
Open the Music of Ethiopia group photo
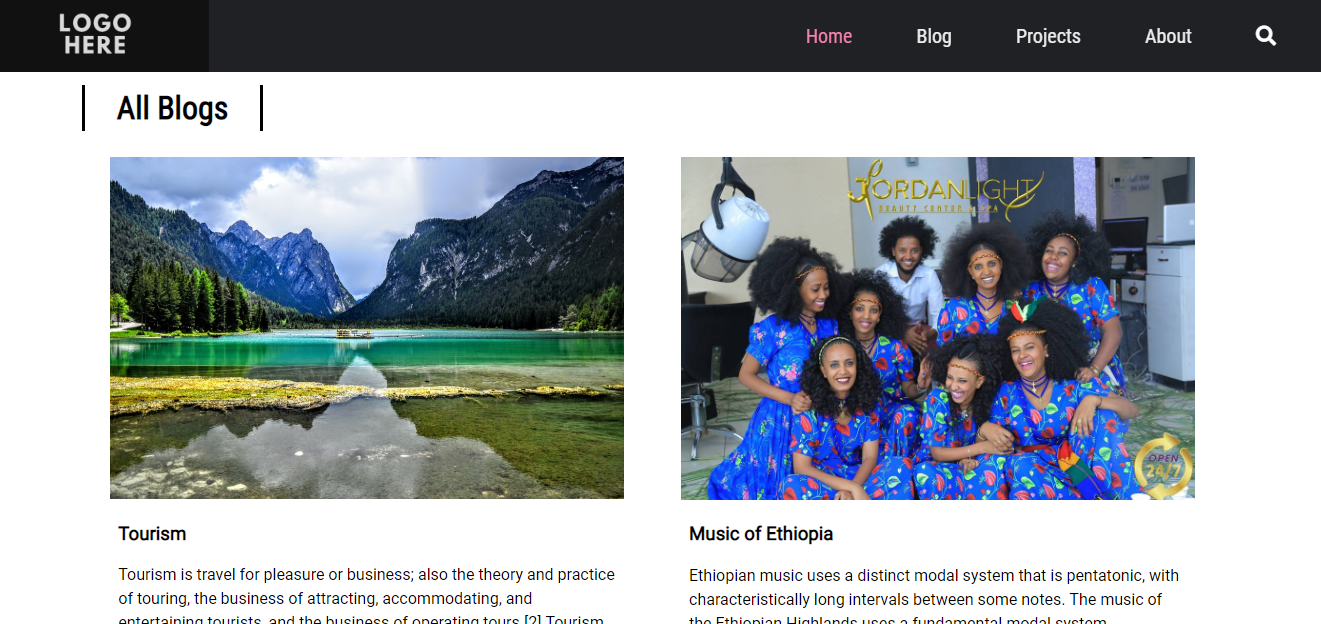click(938, 328)
